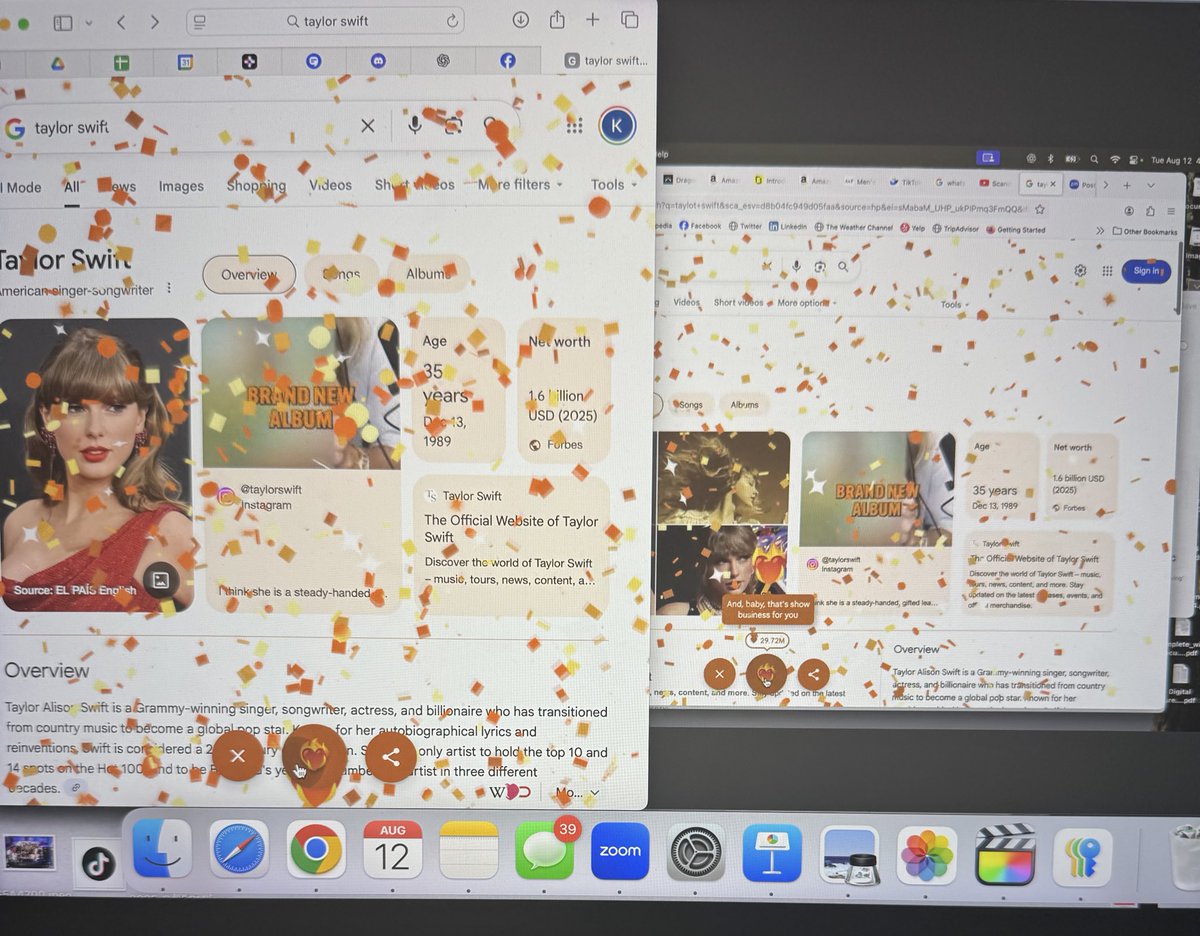Clear the Google search box in Safari
Screen dimensions: 1200x936
pyautogui.click(x=368, y=126)
